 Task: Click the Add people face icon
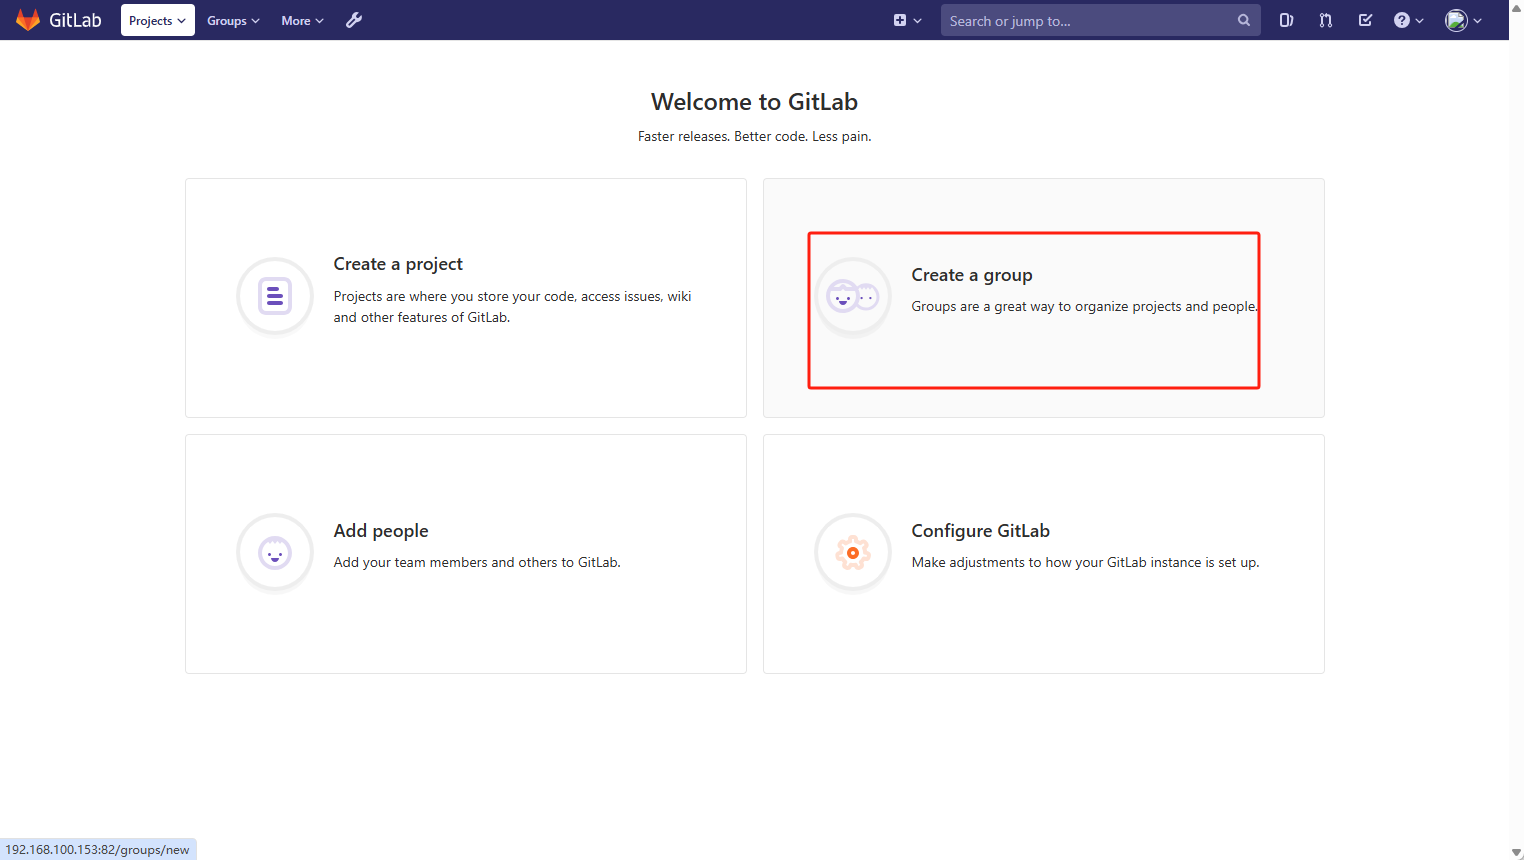click(x=275, y=553)
